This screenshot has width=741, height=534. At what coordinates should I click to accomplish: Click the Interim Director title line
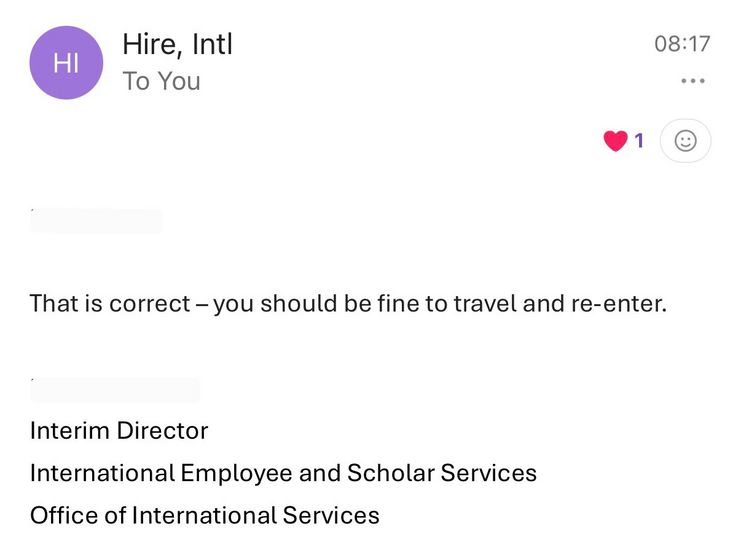pos(119,431)
